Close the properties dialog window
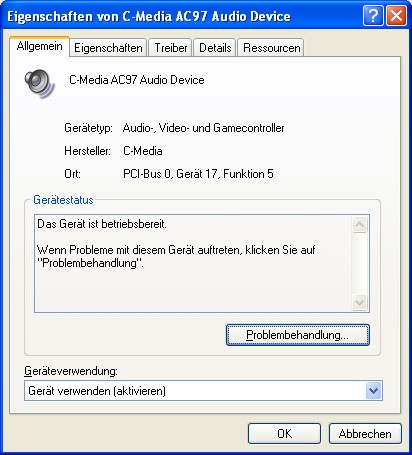The height and width of the screenshot is (455, 412). coord(396,15)
